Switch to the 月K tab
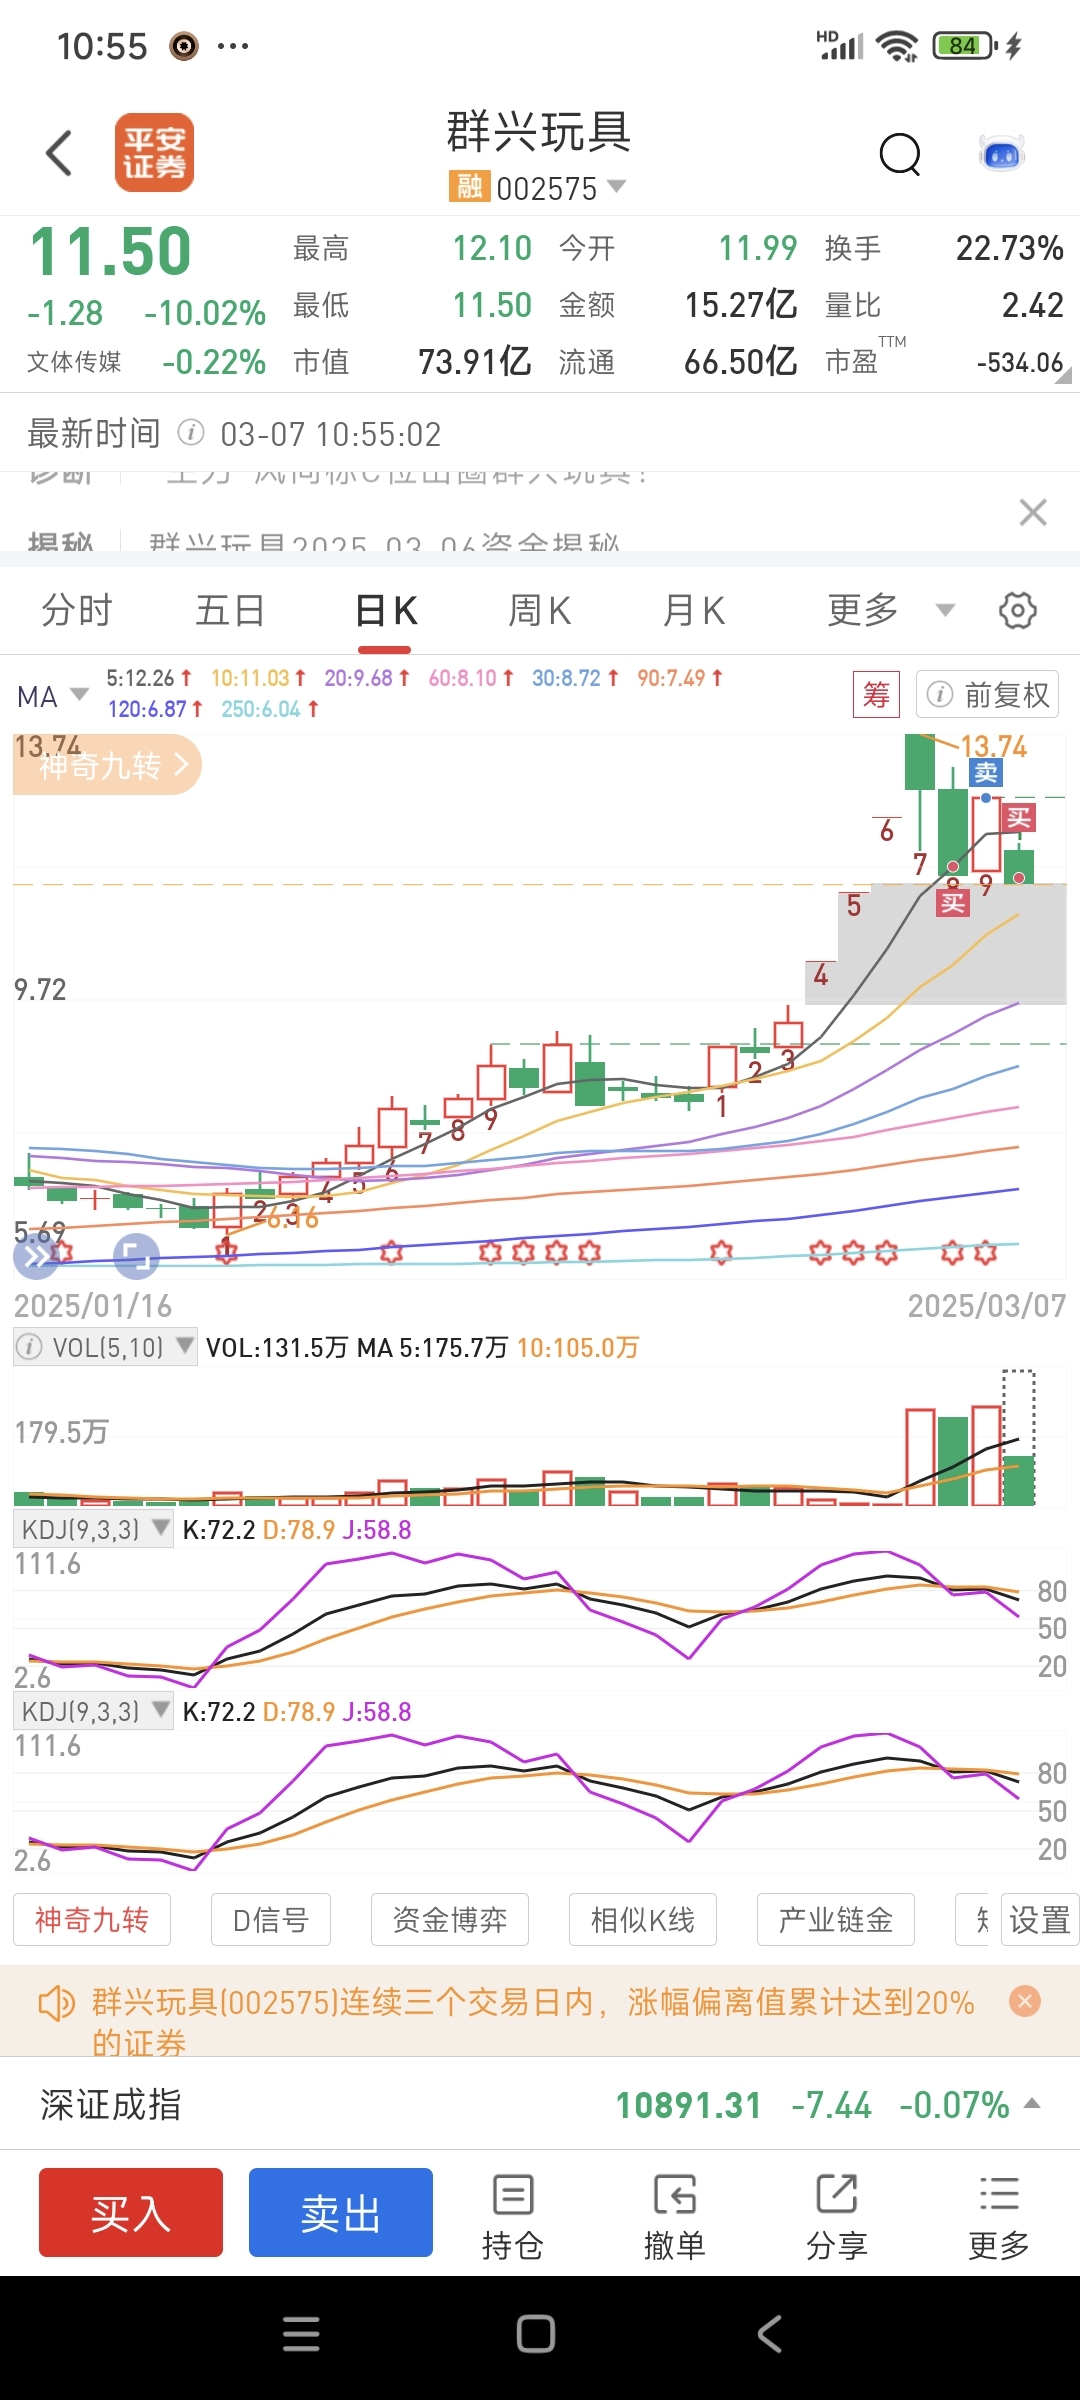The width and height of the screenshot is (1080, 2400). click(694, 610)
